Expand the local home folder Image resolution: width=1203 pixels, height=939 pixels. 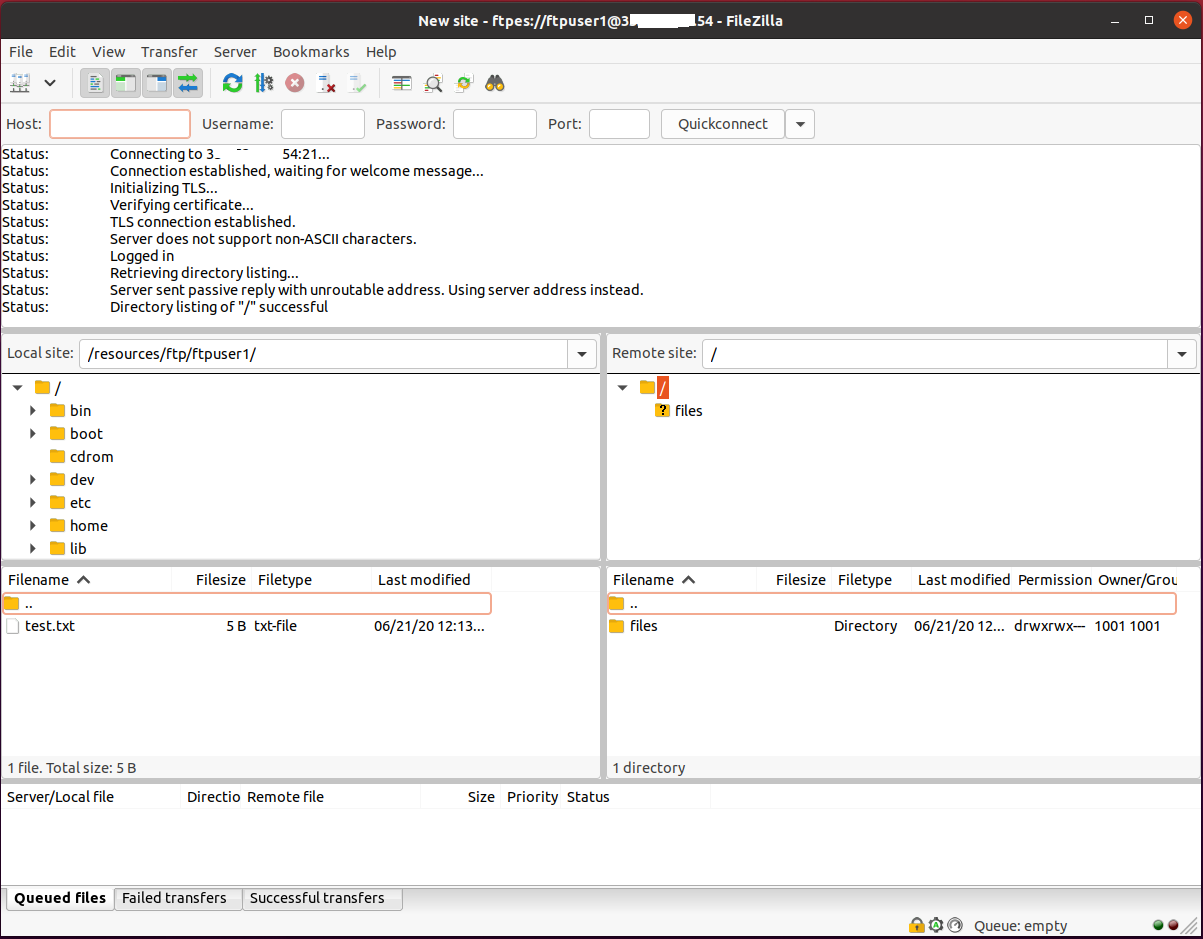pyautogui.click(x=33, y=526)
